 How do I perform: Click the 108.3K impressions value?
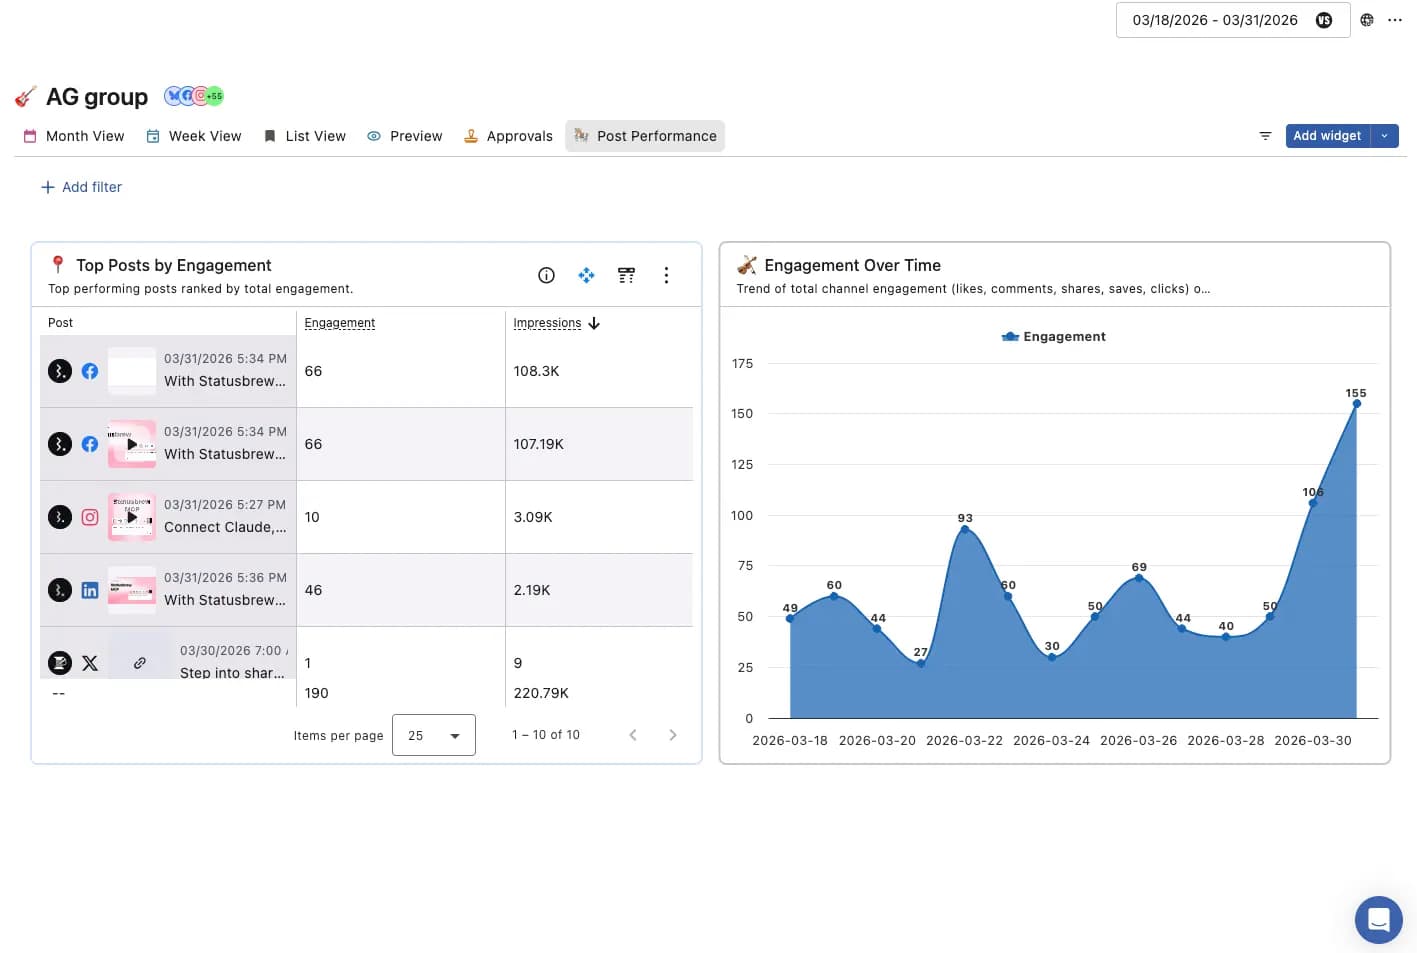pos(536,371)
